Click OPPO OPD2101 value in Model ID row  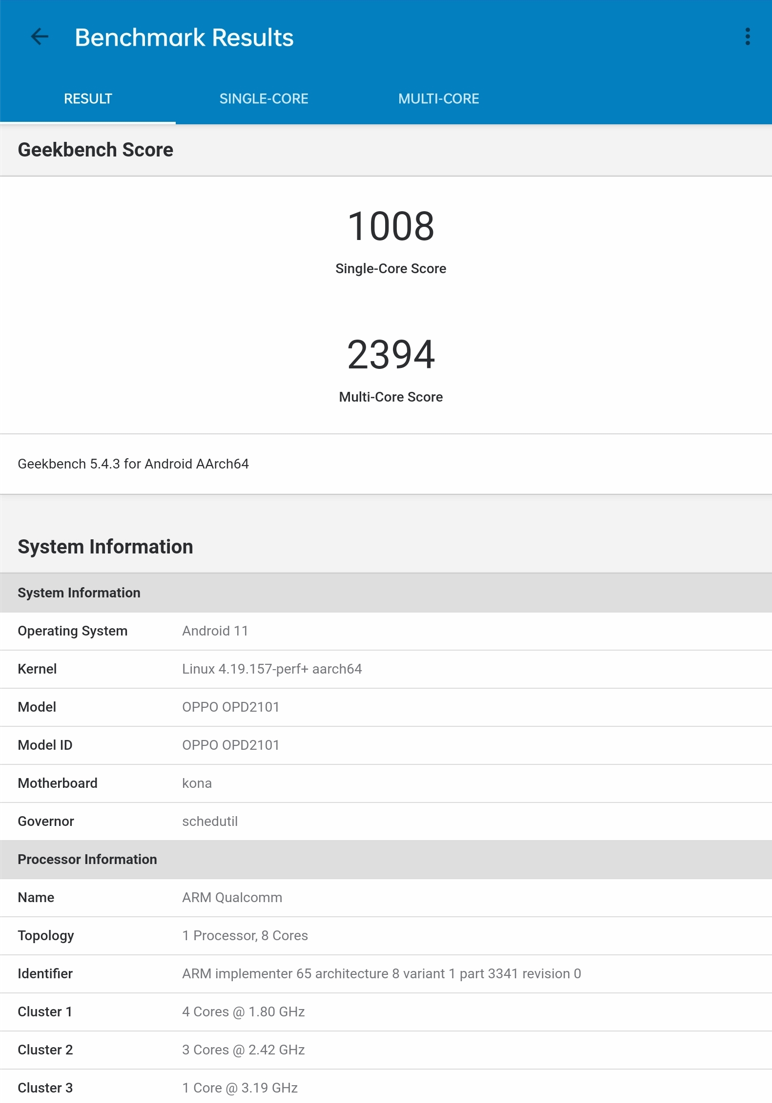coord(231,745)
